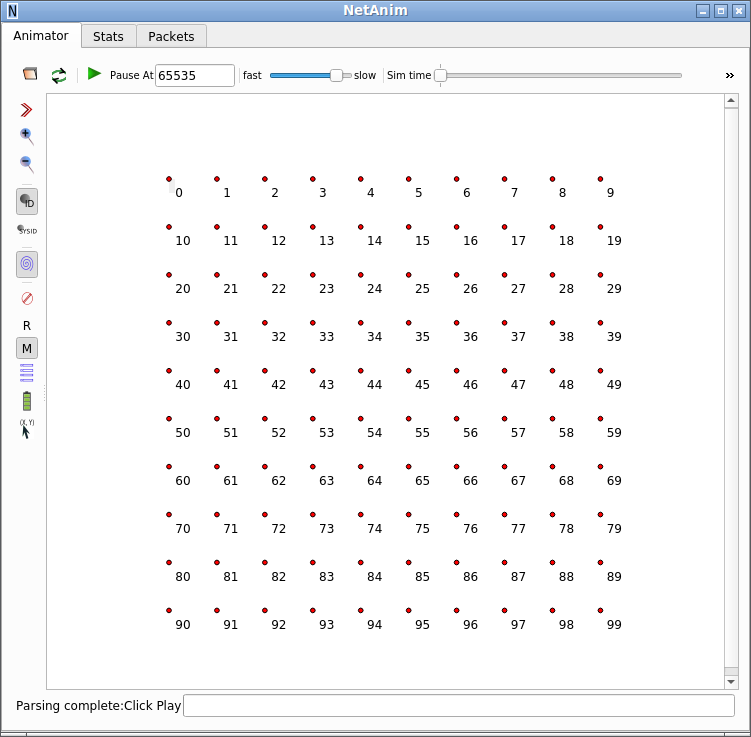The image size is (751, 737).
Task: Click the scrollbar down arrow
Action: point(731,682)
